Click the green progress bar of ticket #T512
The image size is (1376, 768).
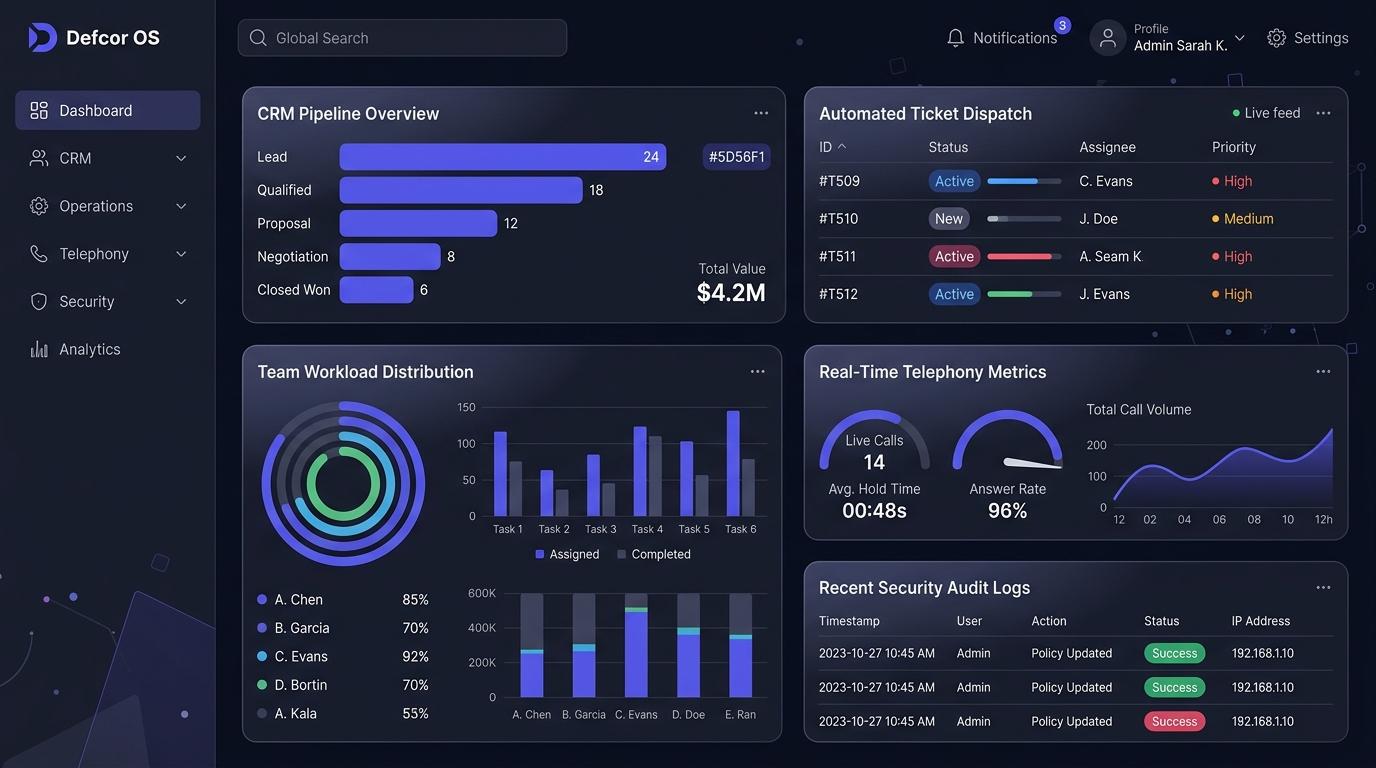(1024, 294)
